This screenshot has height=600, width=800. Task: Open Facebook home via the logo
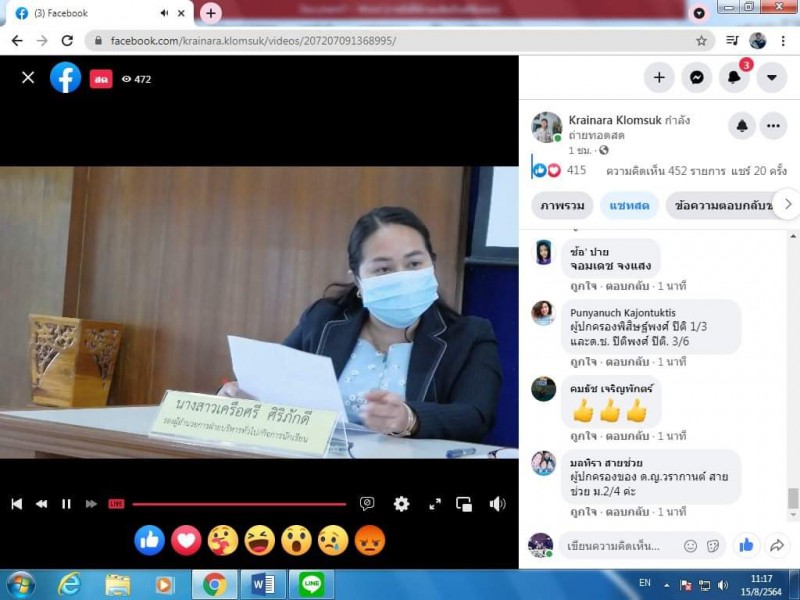point(65,78)
